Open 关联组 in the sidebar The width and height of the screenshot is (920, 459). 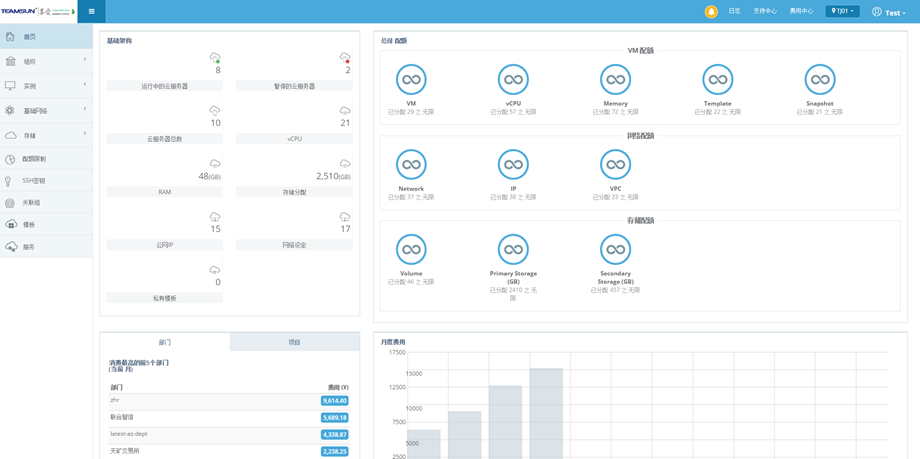click(46, 203)
